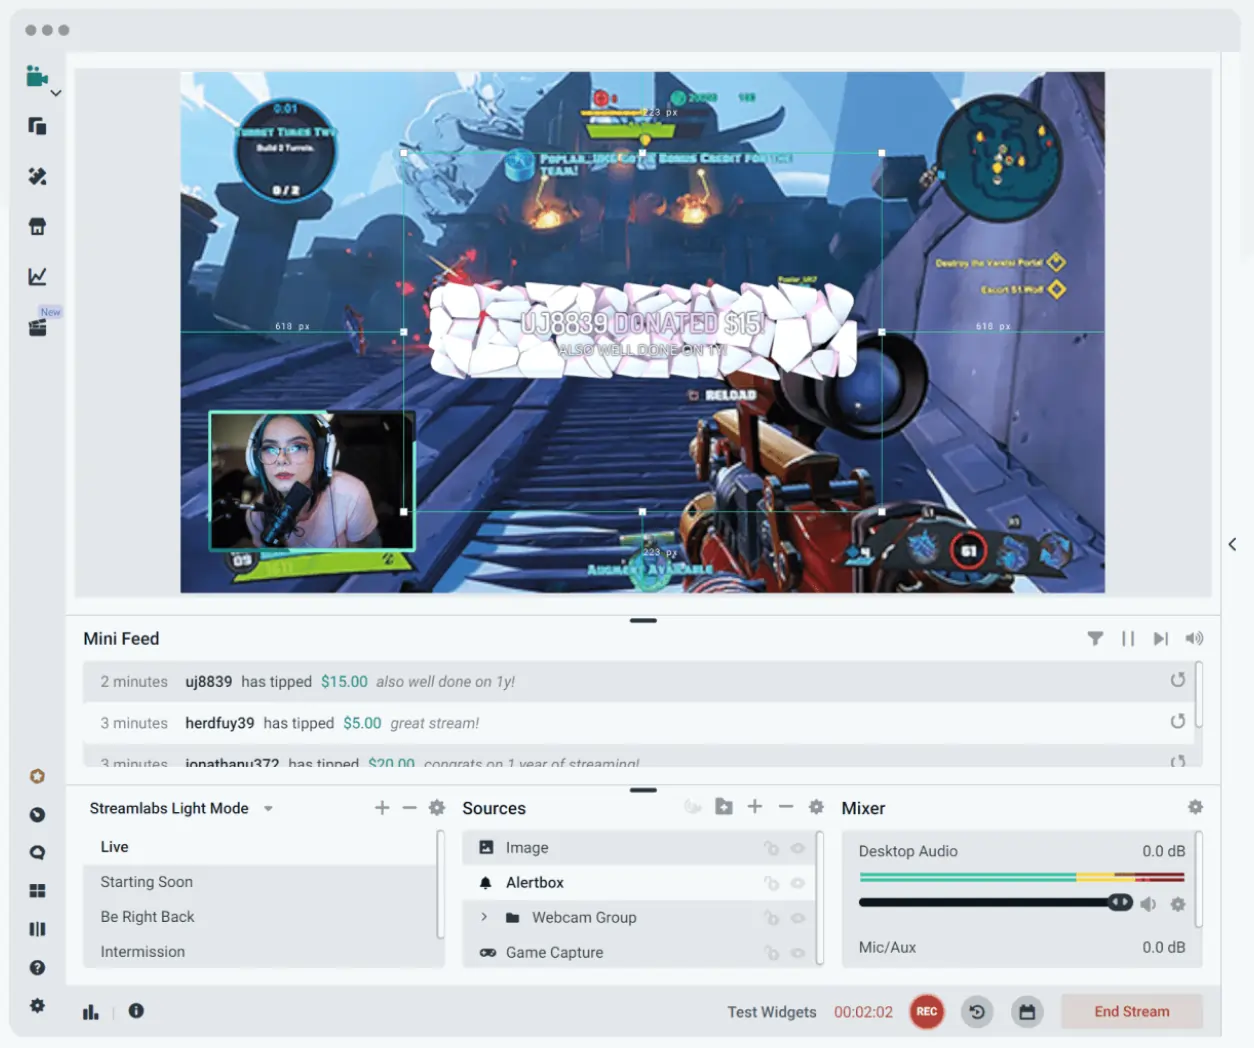The image size is (1254, 1048).
Task: Open the Editor scene view icon
Action: (x=36, y=77)
